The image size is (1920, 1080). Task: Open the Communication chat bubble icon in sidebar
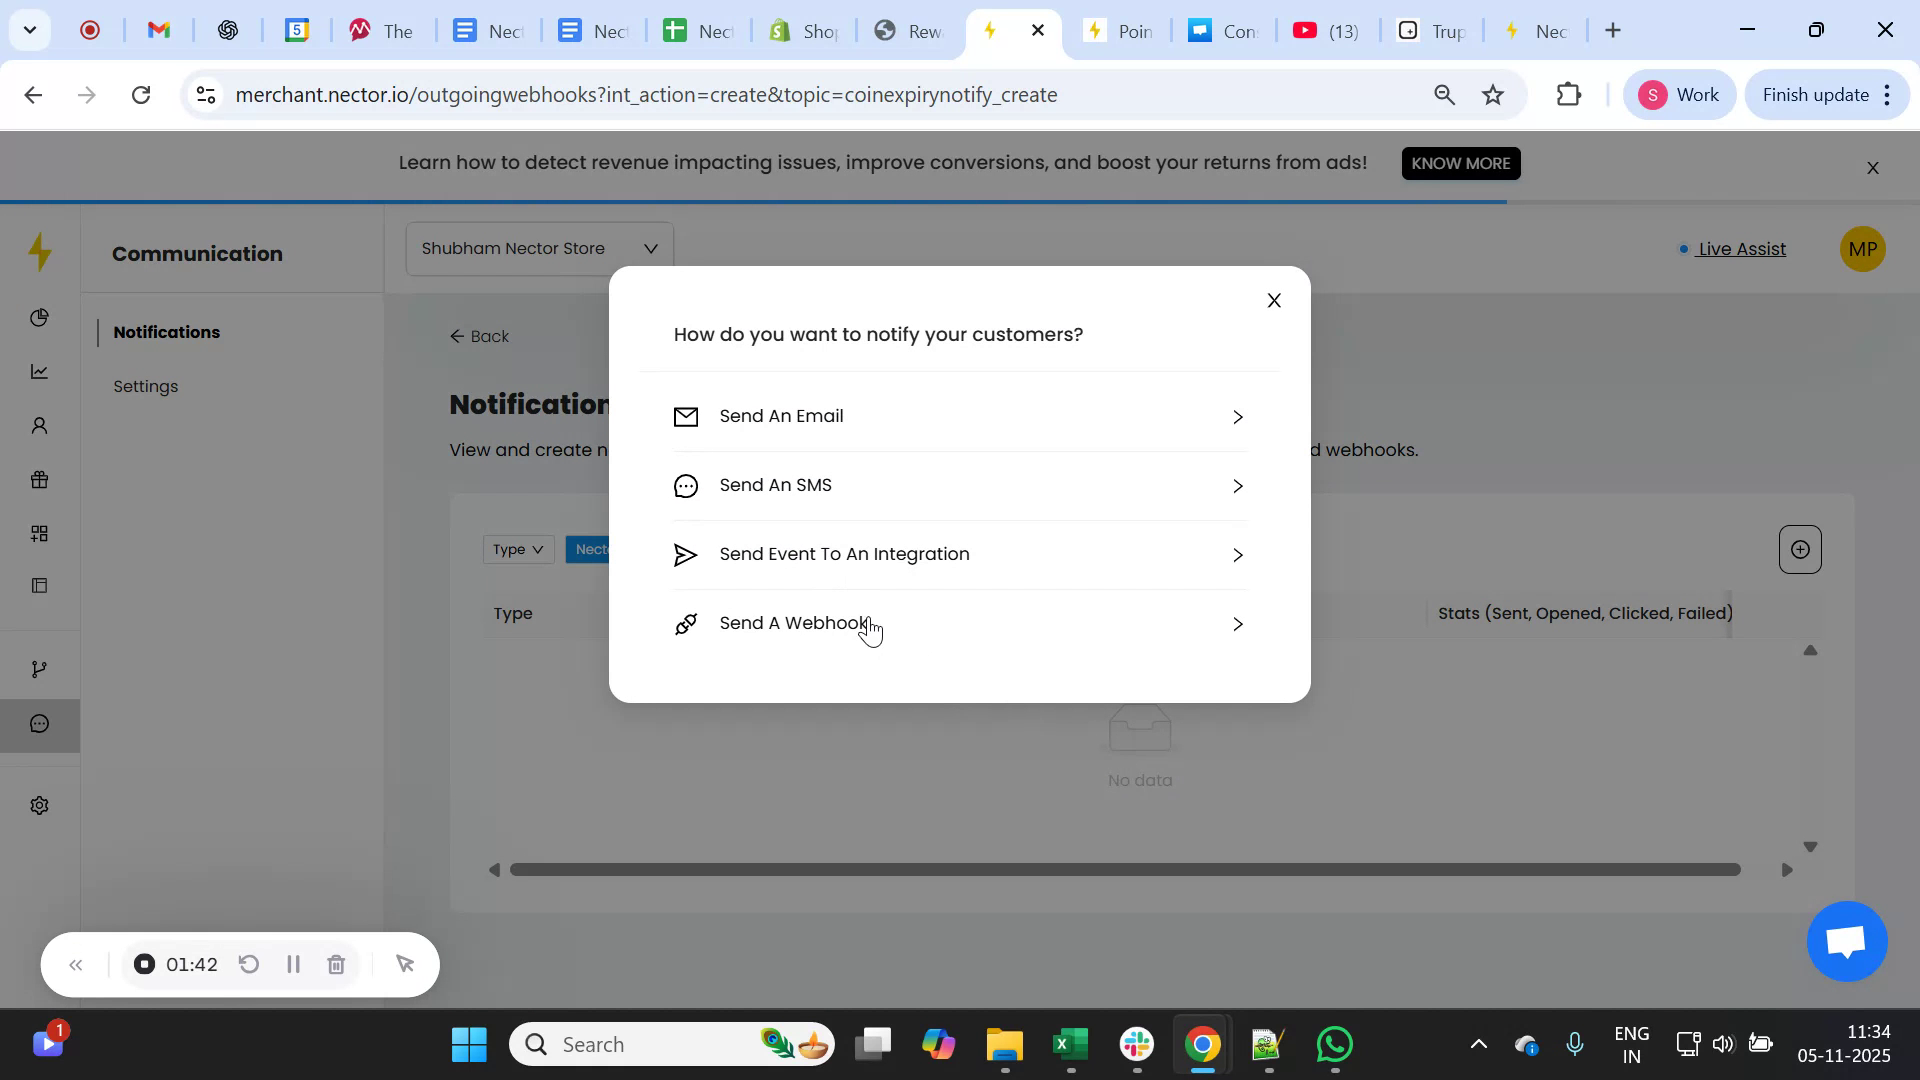(39, 723)
